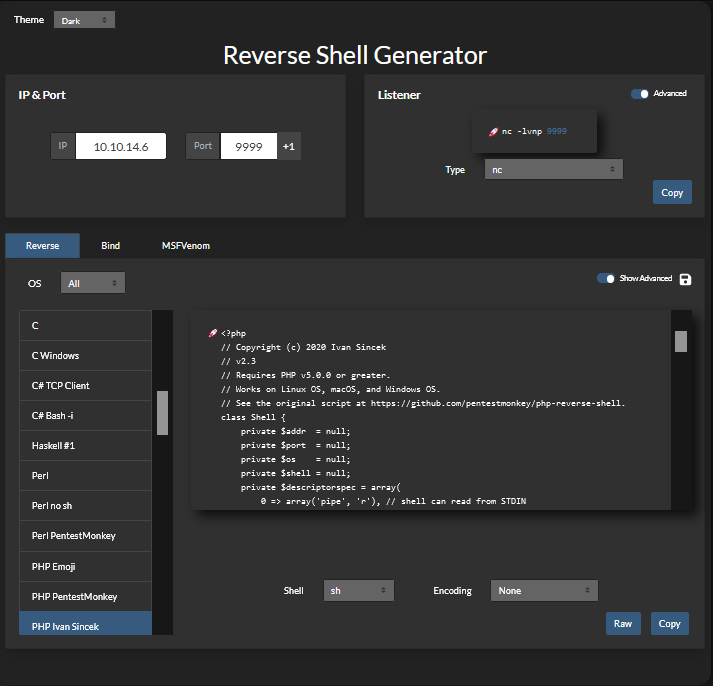Click the Raw button
Image resolution: width=713 pixels, height=686 pixels.
pos(623,623)
